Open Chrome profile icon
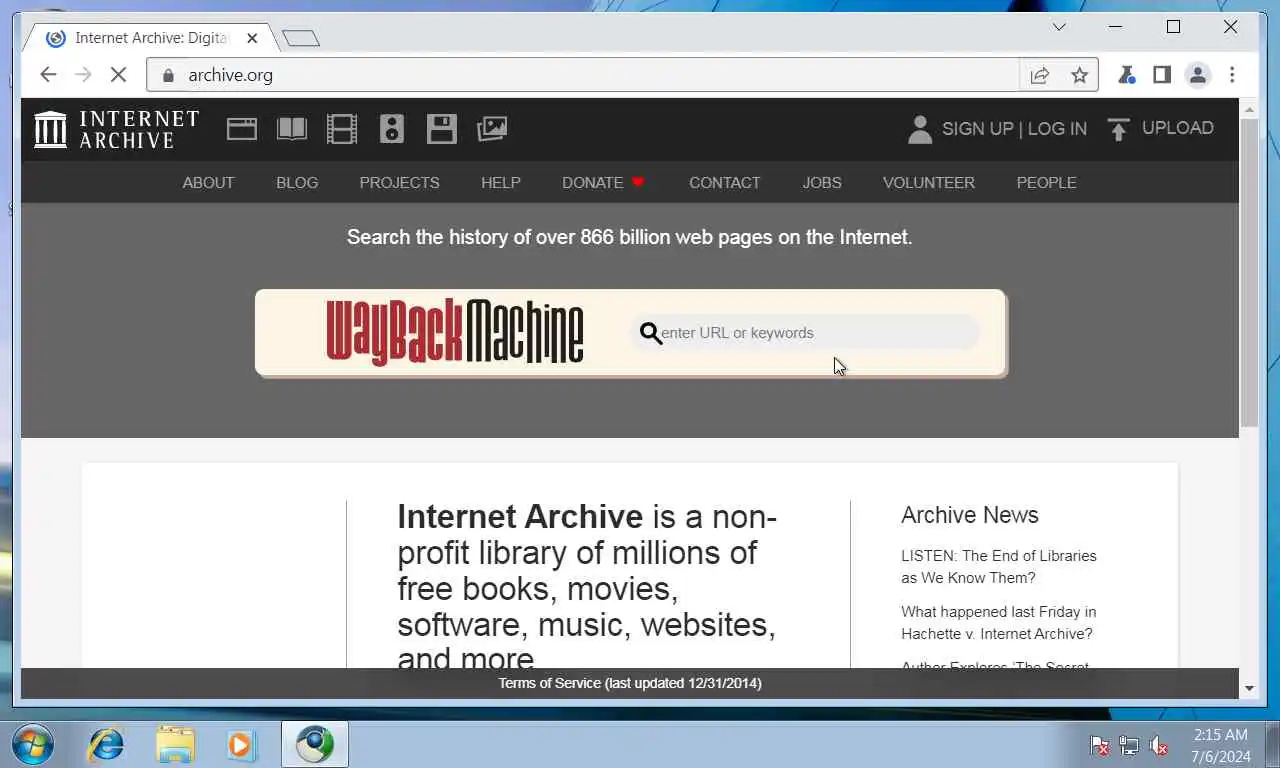Viewport: 1280px width, 768px height. [x=1197, y=75]
